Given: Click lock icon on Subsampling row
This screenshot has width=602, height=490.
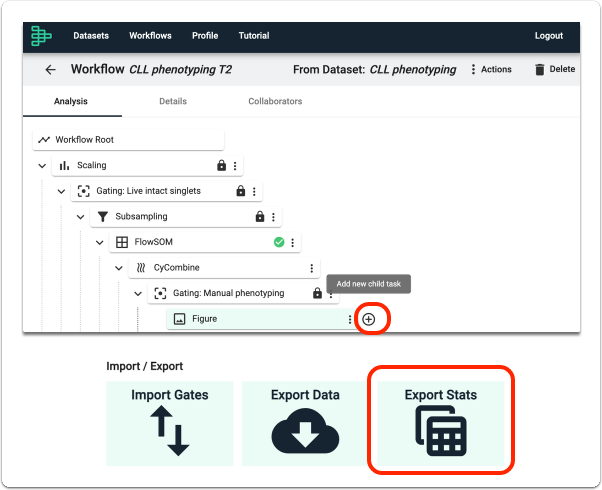Looking at the screenshot, I should (x=260, y=216).
